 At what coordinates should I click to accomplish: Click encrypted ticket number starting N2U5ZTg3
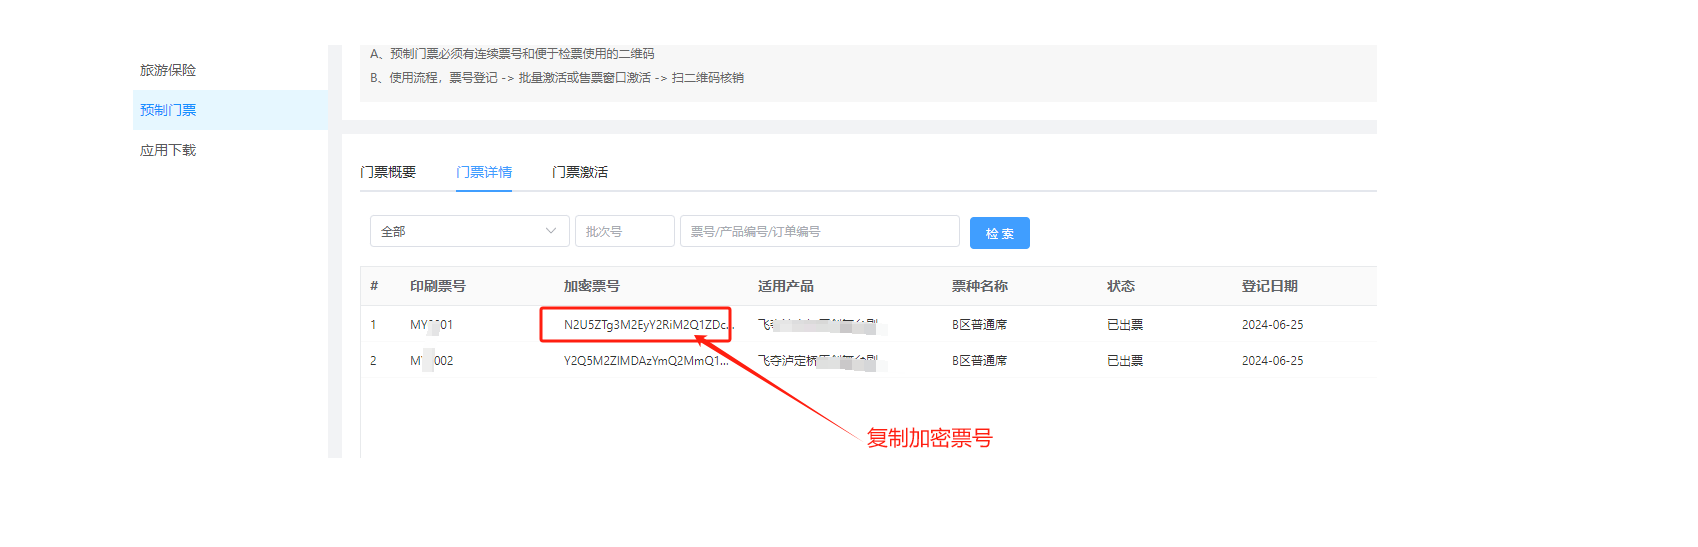point(646,325)
